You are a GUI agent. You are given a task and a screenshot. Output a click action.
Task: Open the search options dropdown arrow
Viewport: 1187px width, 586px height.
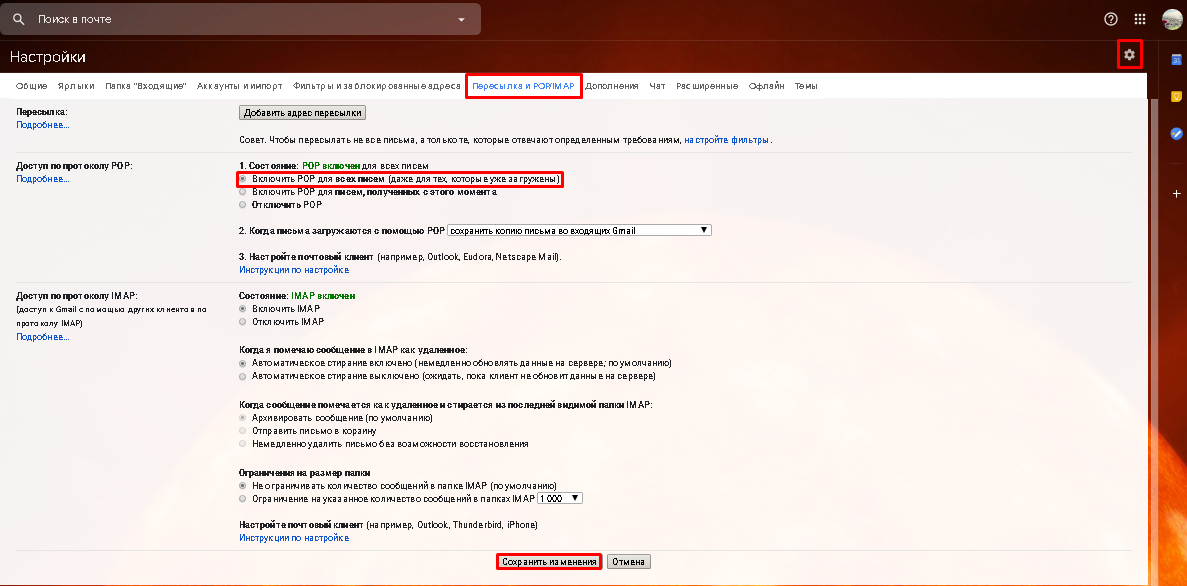click(462, 20)
